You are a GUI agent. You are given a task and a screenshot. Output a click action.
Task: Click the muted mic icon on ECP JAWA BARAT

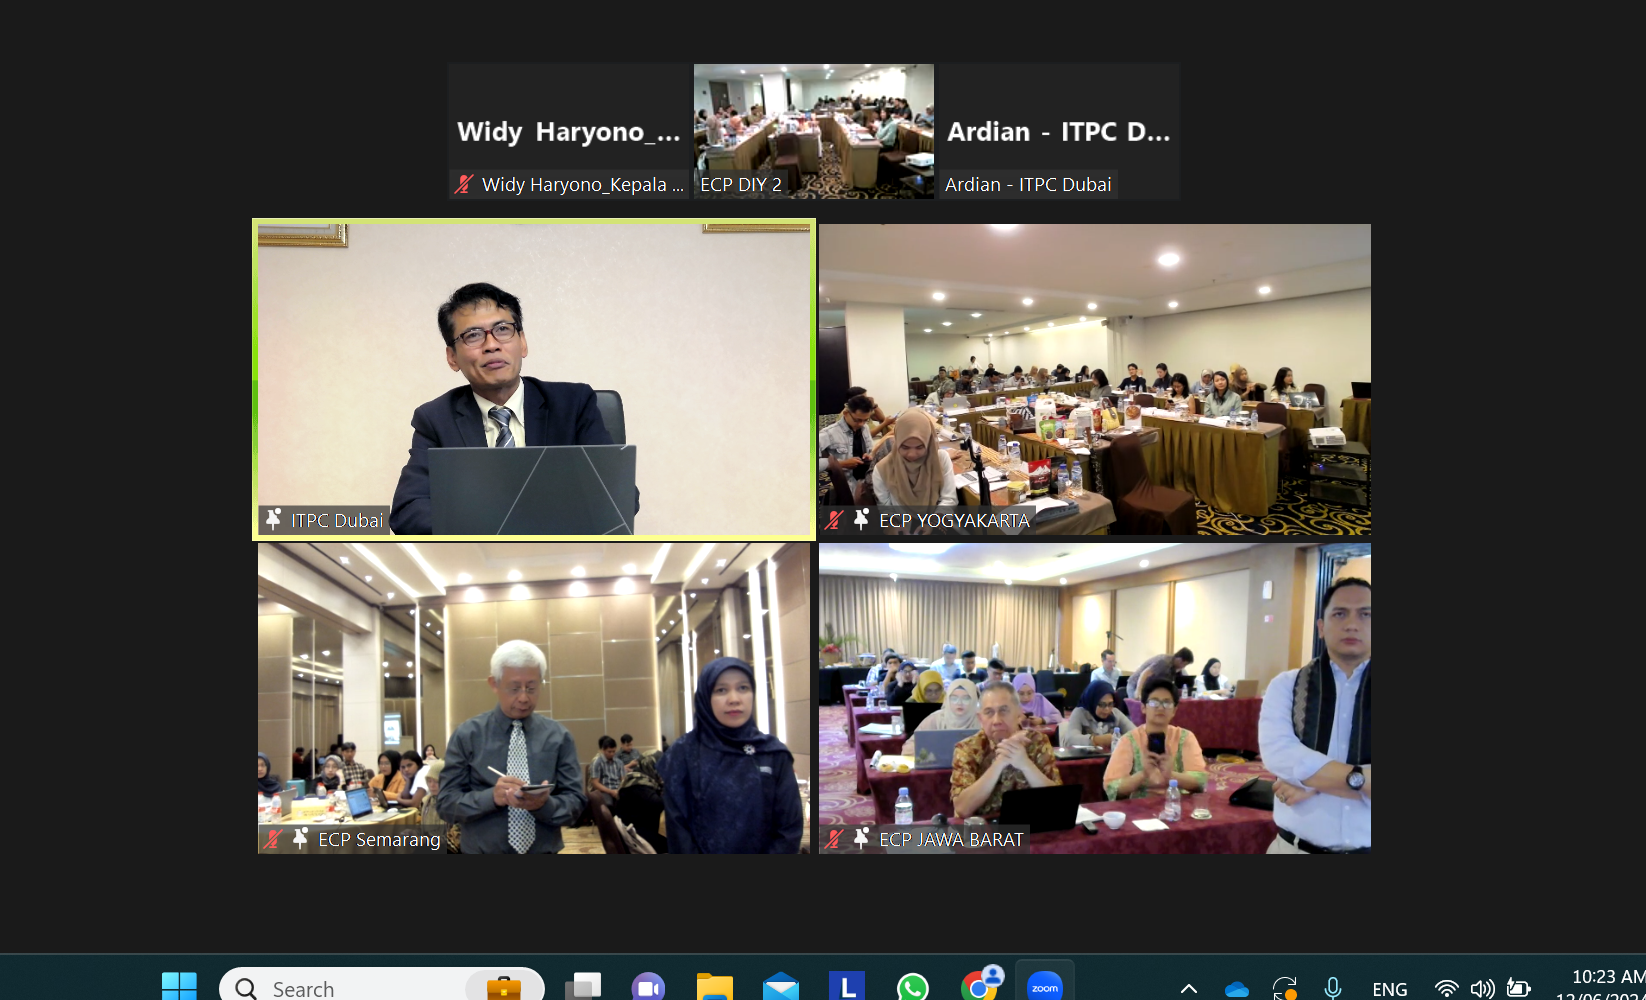click(834, 839)
